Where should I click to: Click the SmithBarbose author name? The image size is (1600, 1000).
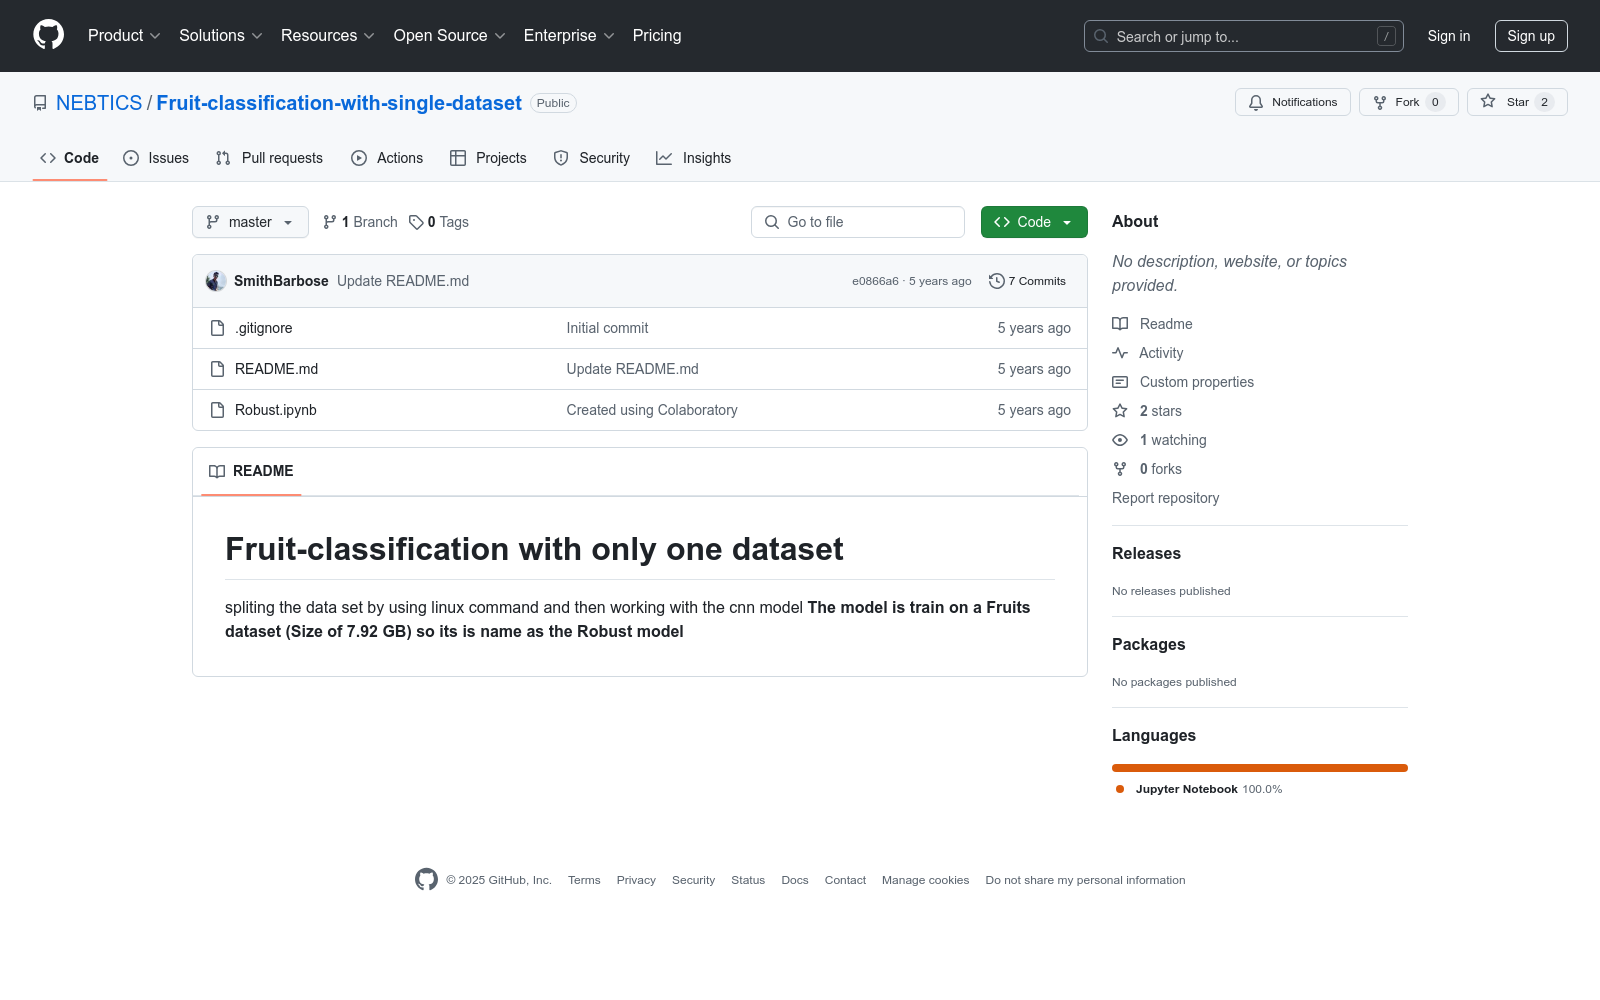281,281
